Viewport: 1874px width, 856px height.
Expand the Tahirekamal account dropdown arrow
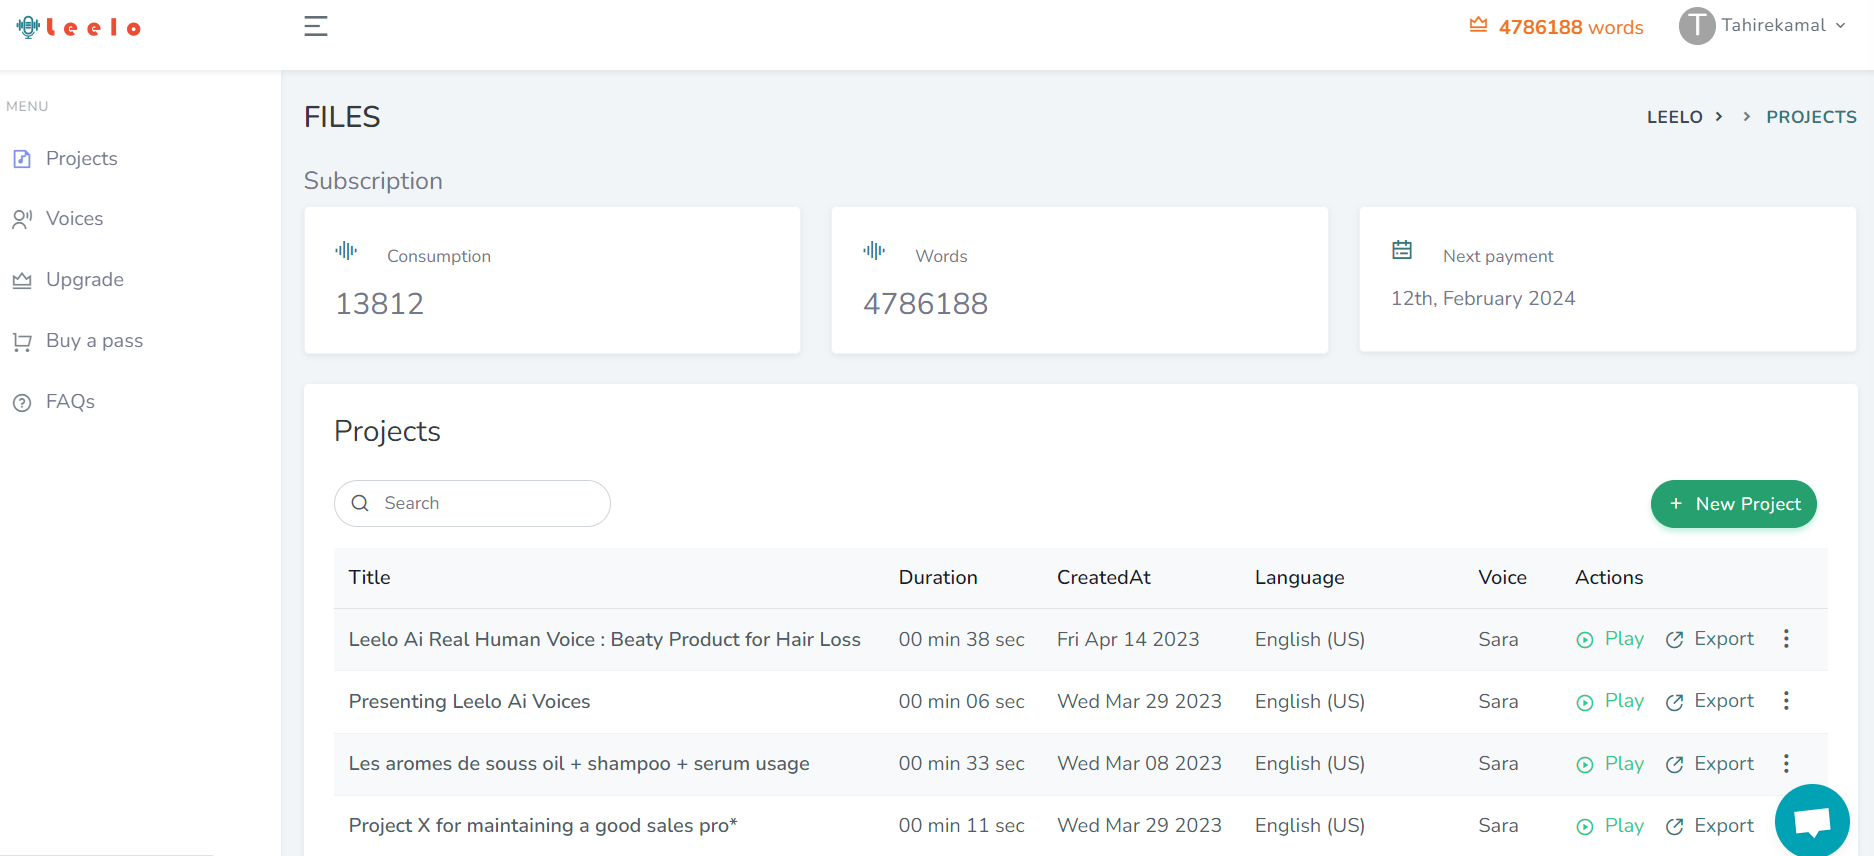1840,26
